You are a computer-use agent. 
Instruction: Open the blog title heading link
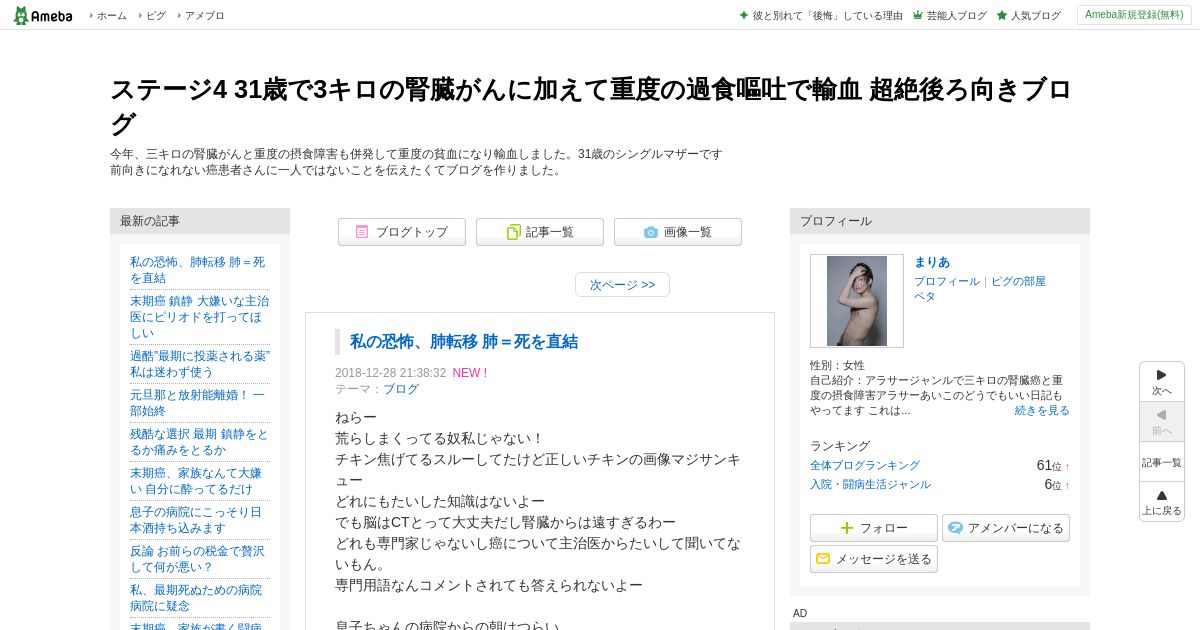590,106
